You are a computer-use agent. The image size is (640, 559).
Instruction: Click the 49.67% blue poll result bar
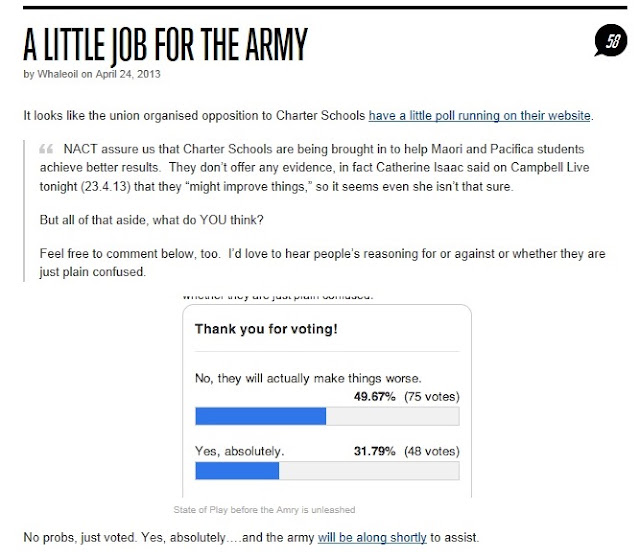[260, 416]
